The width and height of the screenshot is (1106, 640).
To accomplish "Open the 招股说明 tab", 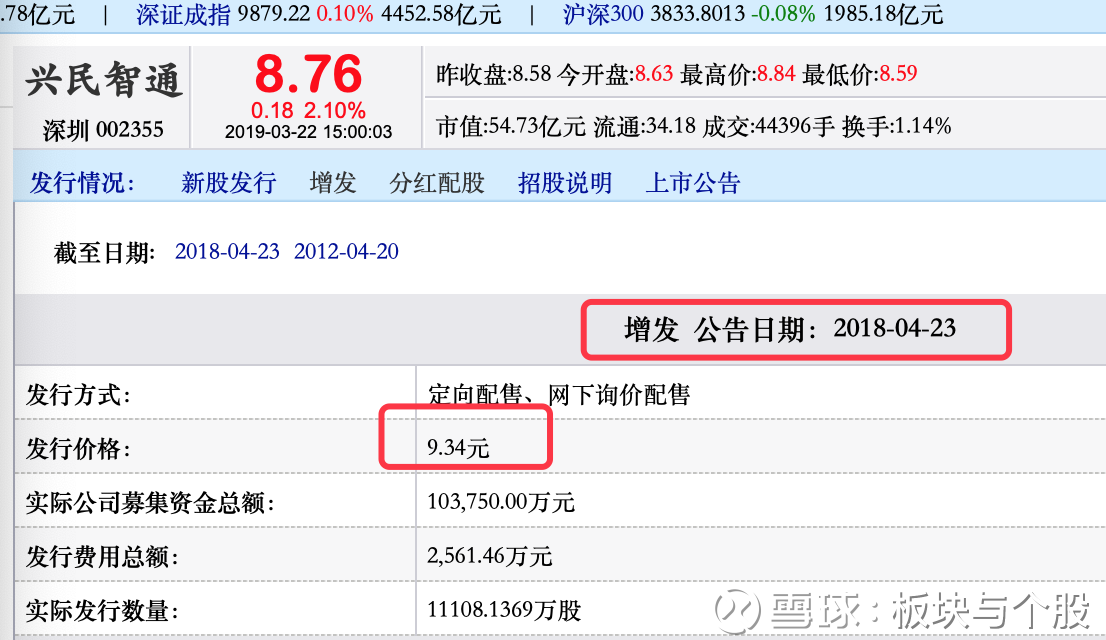I will click(565, 183).
